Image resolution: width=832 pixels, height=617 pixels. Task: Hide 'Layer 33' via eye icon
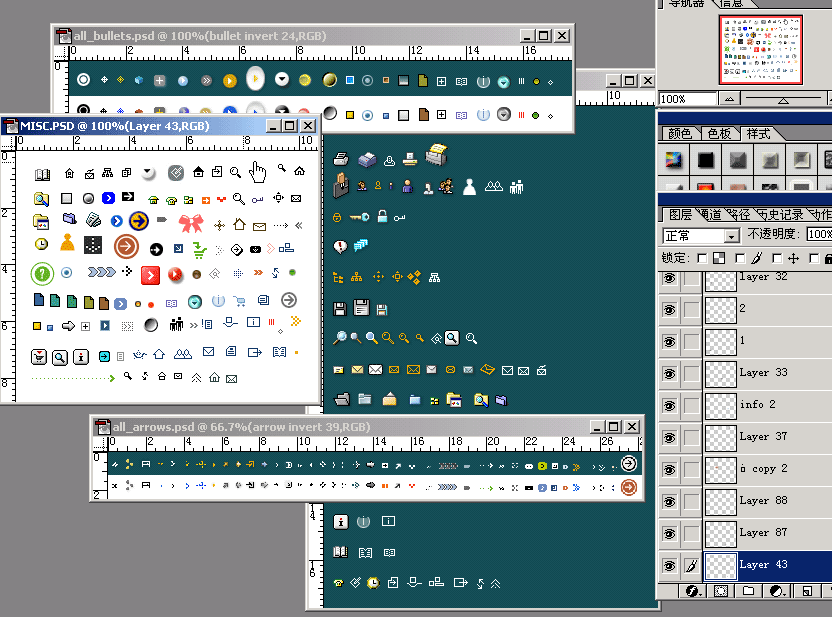tap(670, 374)
